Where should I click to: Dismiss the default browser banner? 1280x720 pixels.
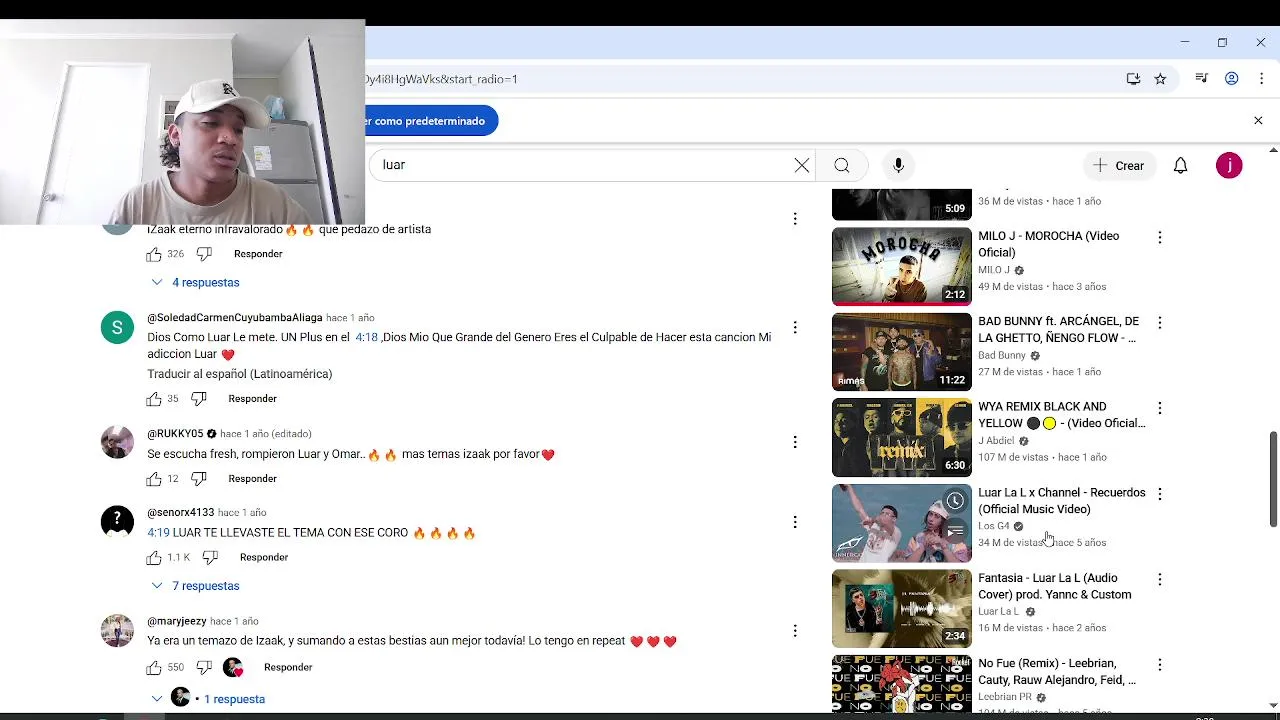1258,121
